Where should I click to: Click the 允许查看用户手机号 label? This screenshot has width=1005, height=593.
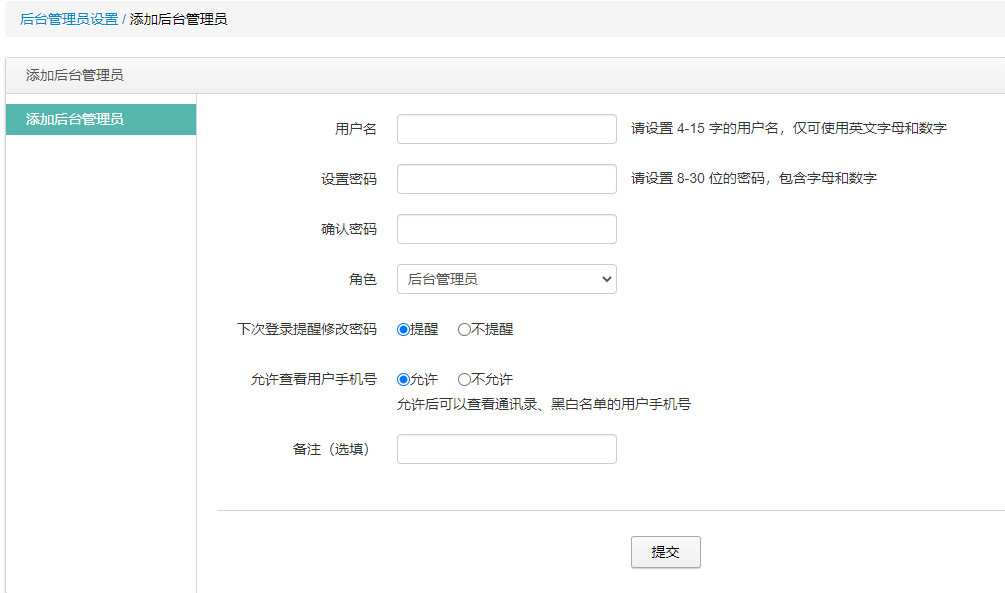313,379
